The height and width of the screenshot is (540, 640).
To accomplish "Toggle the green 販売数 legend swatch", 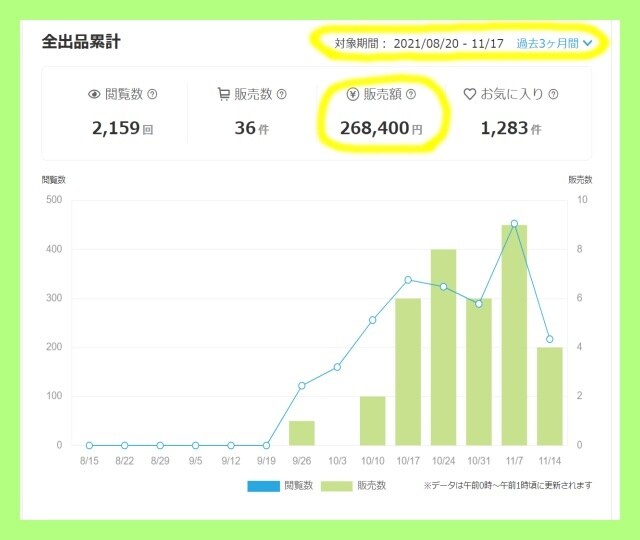I will pyautogui.click(x=336, y=486).
